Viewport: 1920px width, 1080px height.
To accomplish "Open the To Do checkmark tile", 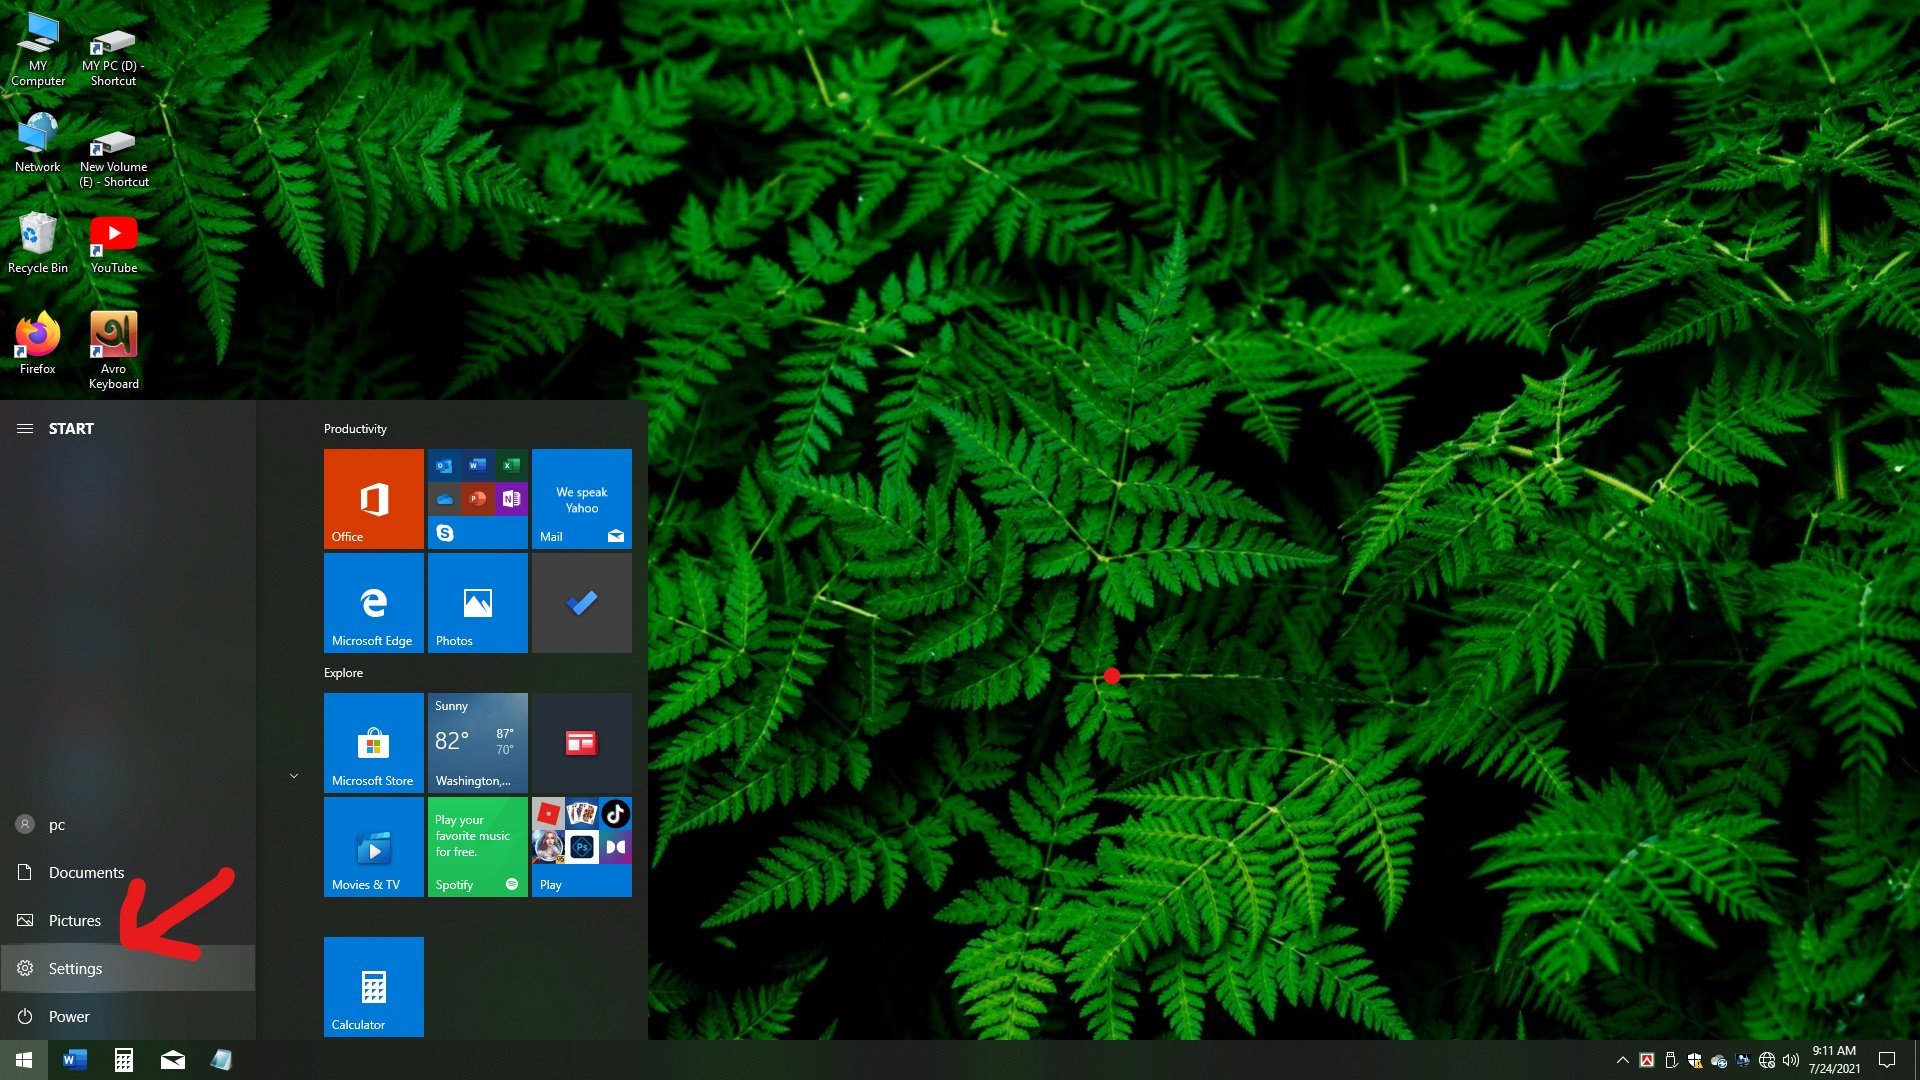I will [581, 602].
